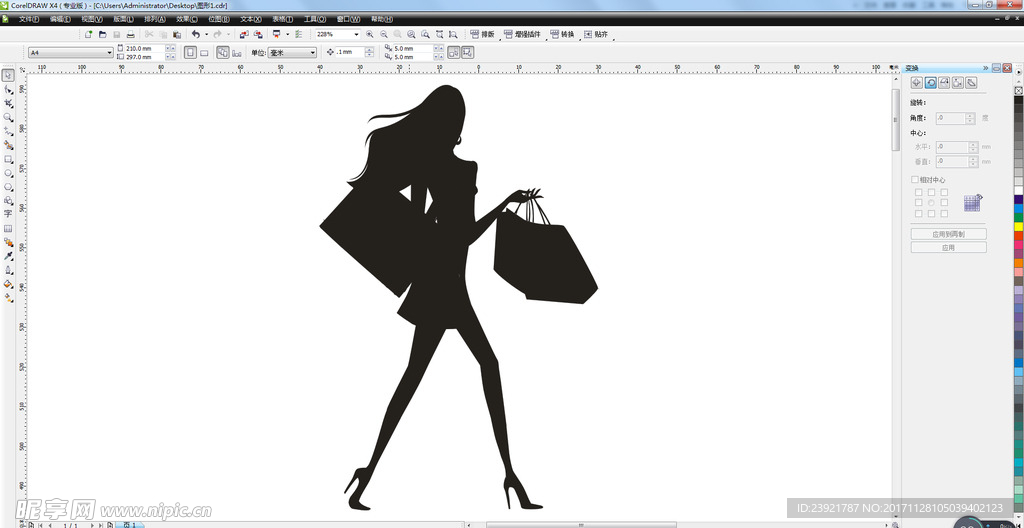Screen dimensions: 1024x528
Task: Expand the application launcher dropdown arrow
Action: click(x=287, y=34)
